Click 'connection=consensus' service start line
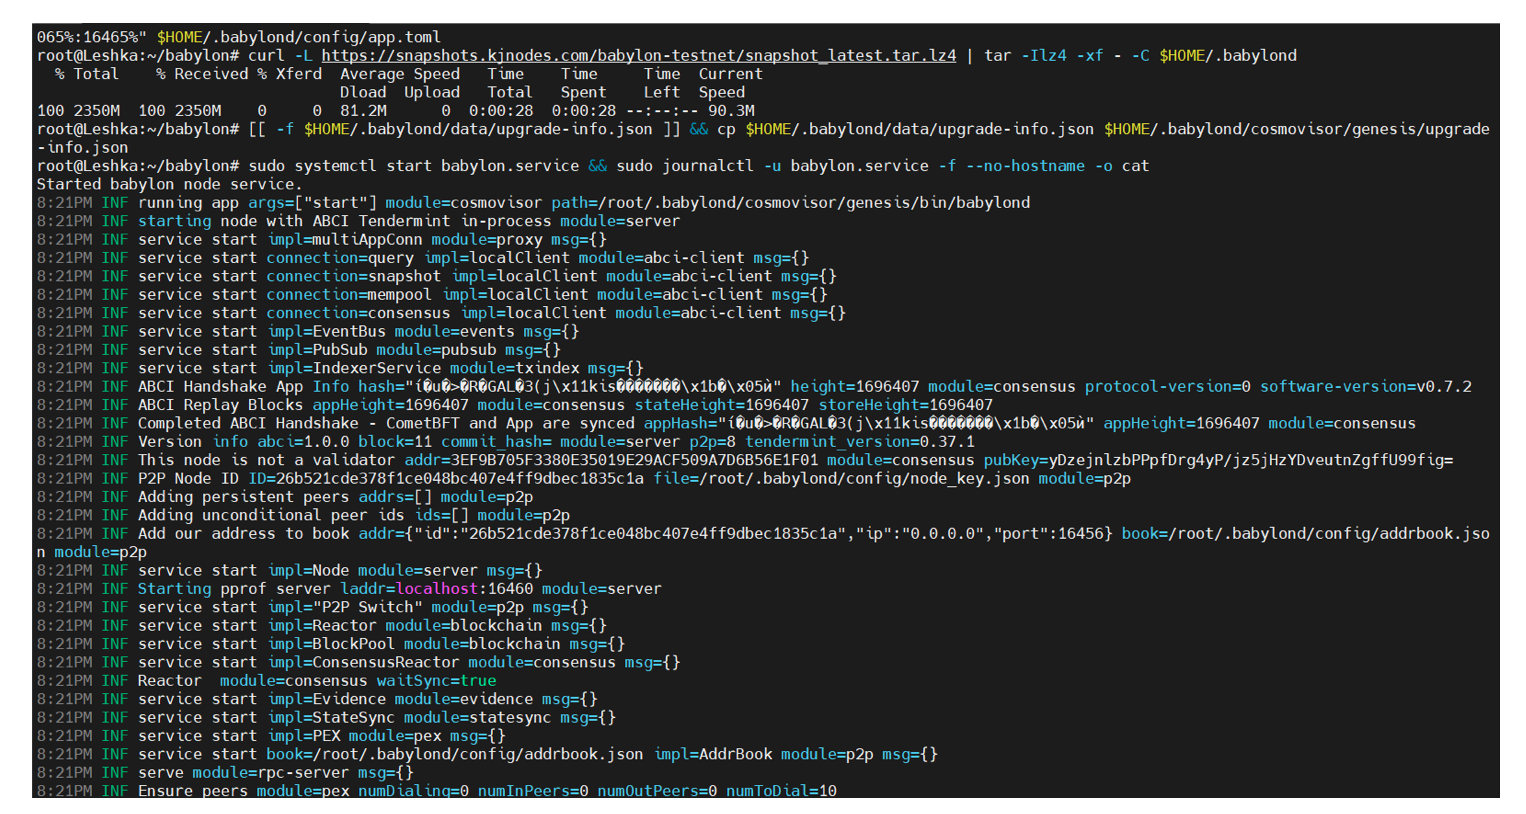 [441, 313]
